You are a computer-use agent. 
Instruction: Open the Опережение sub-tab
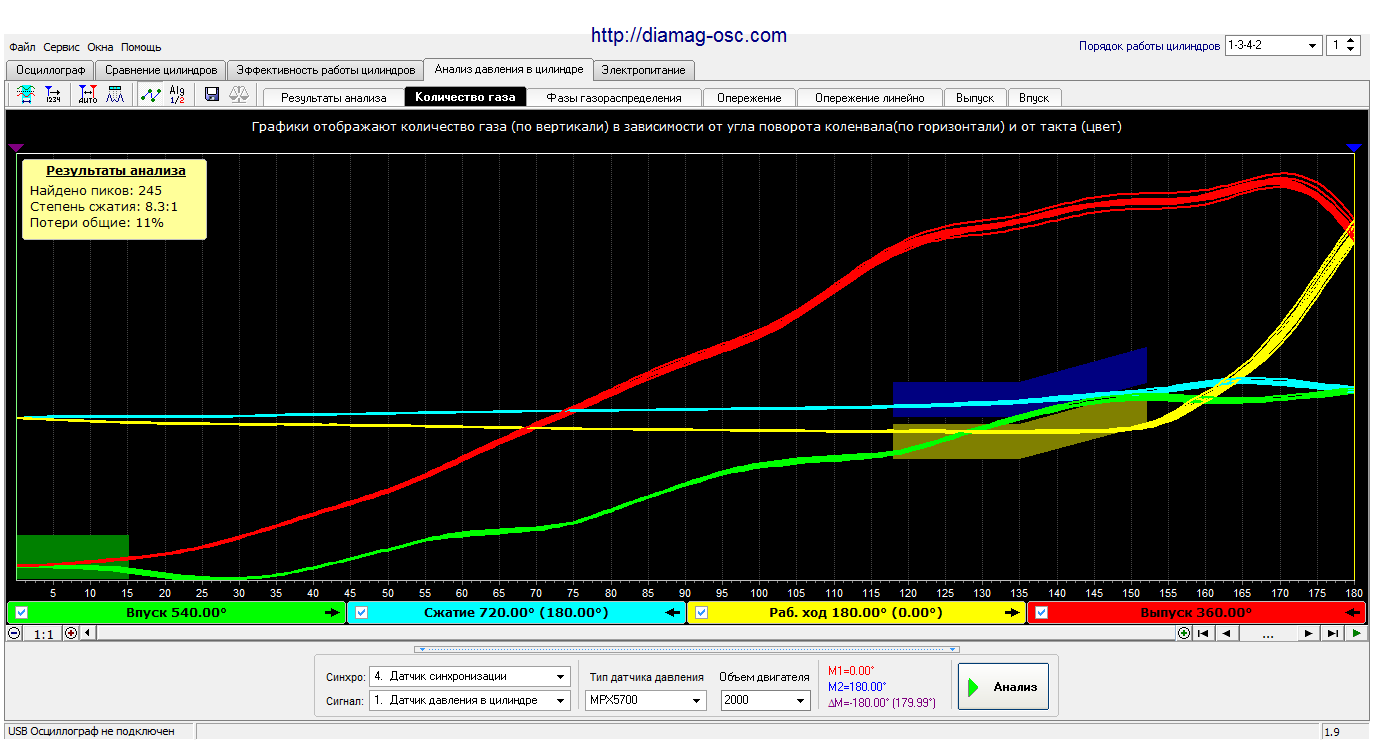coord(749,97)
